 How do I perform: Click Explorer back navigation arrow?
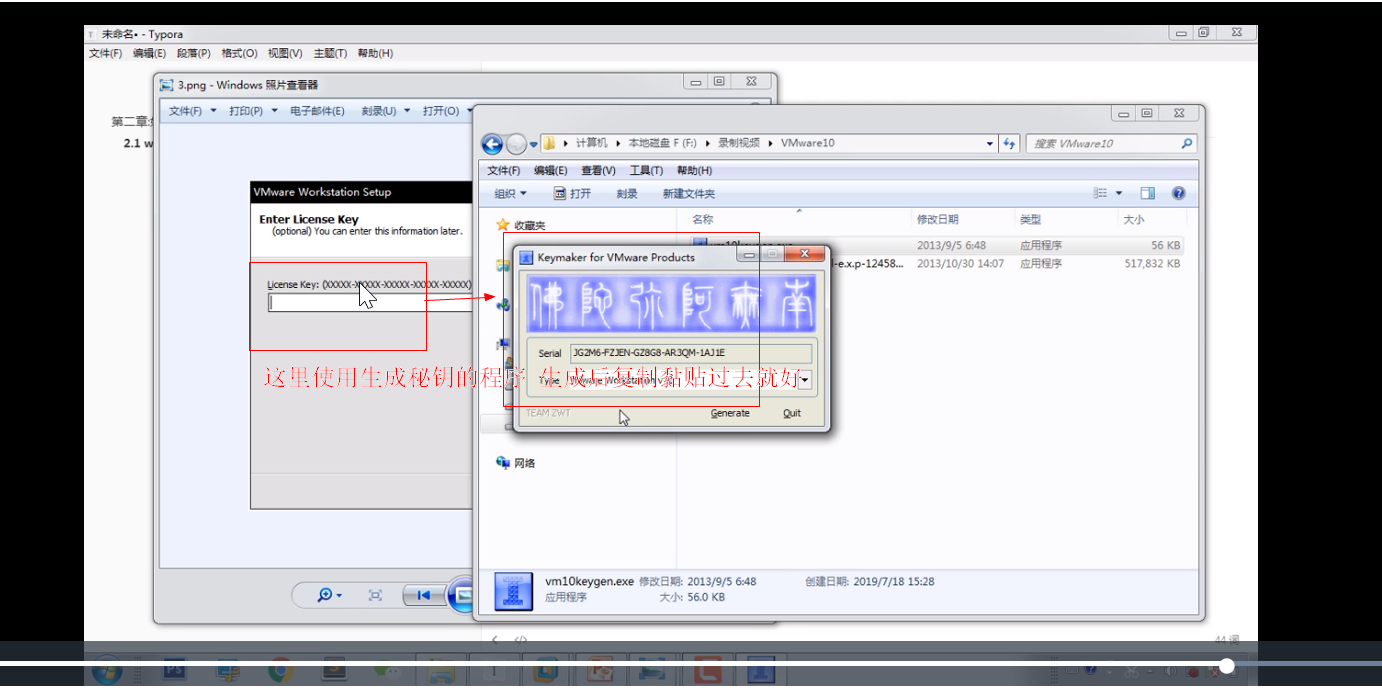(491, 144)
